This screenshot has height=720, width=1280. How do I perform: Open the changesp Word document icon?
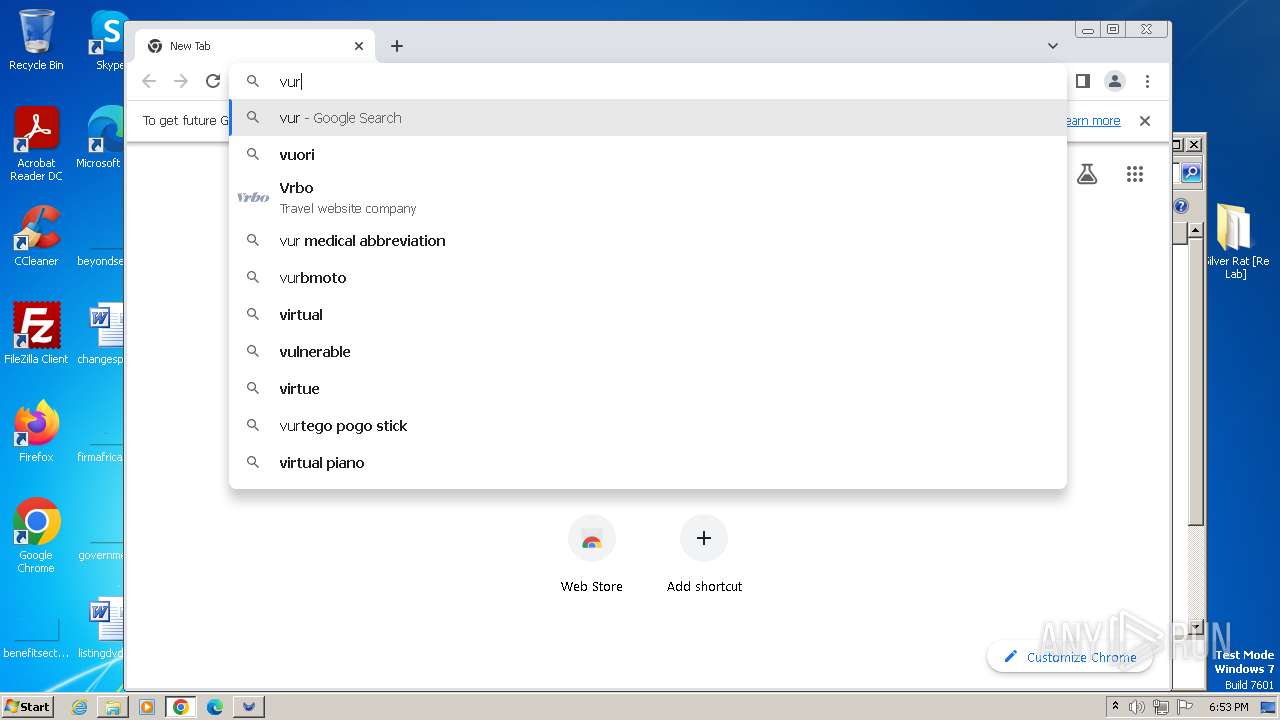(101, 333)
